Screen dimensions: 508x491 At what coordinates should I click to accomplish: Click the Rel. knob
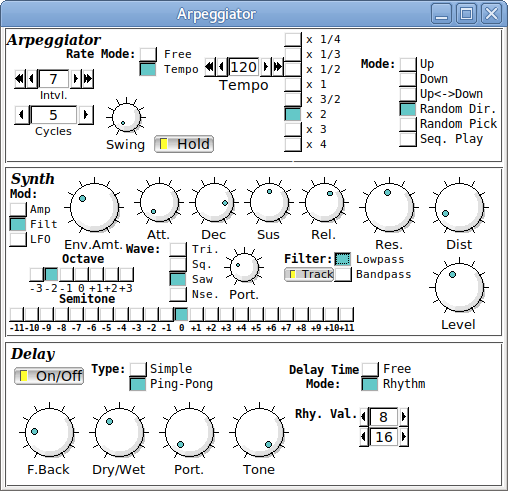pos(324,202)
